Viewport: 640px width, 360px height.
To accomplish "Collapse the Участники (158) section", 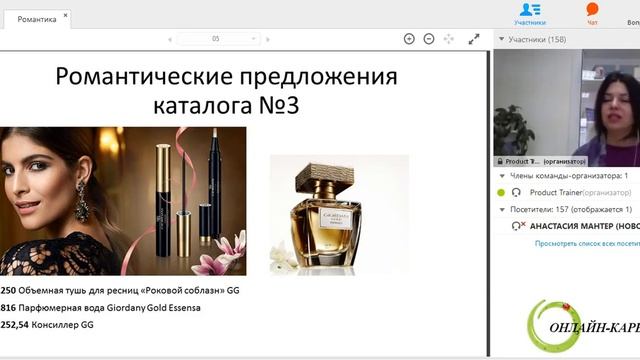I will click(x=502, y=39).
